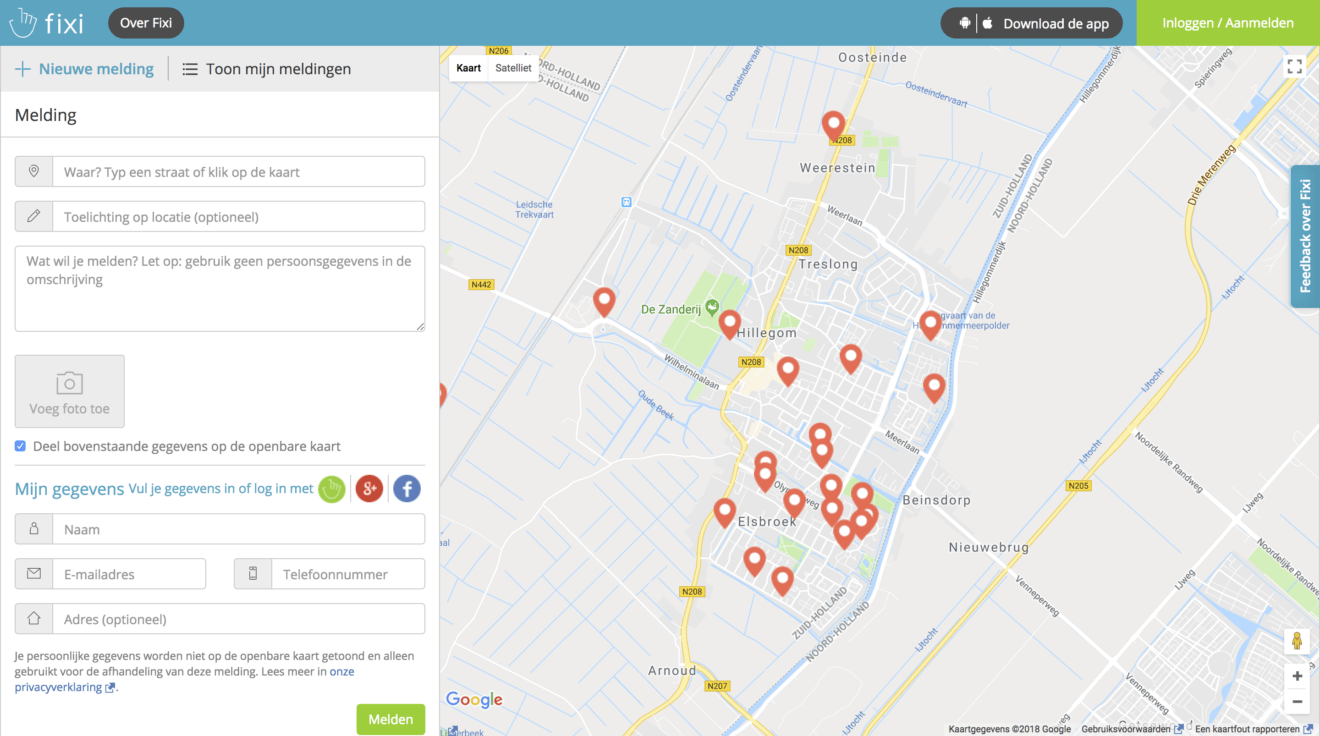Select the Voeg foto toe camera icon

tap(69, 383)
